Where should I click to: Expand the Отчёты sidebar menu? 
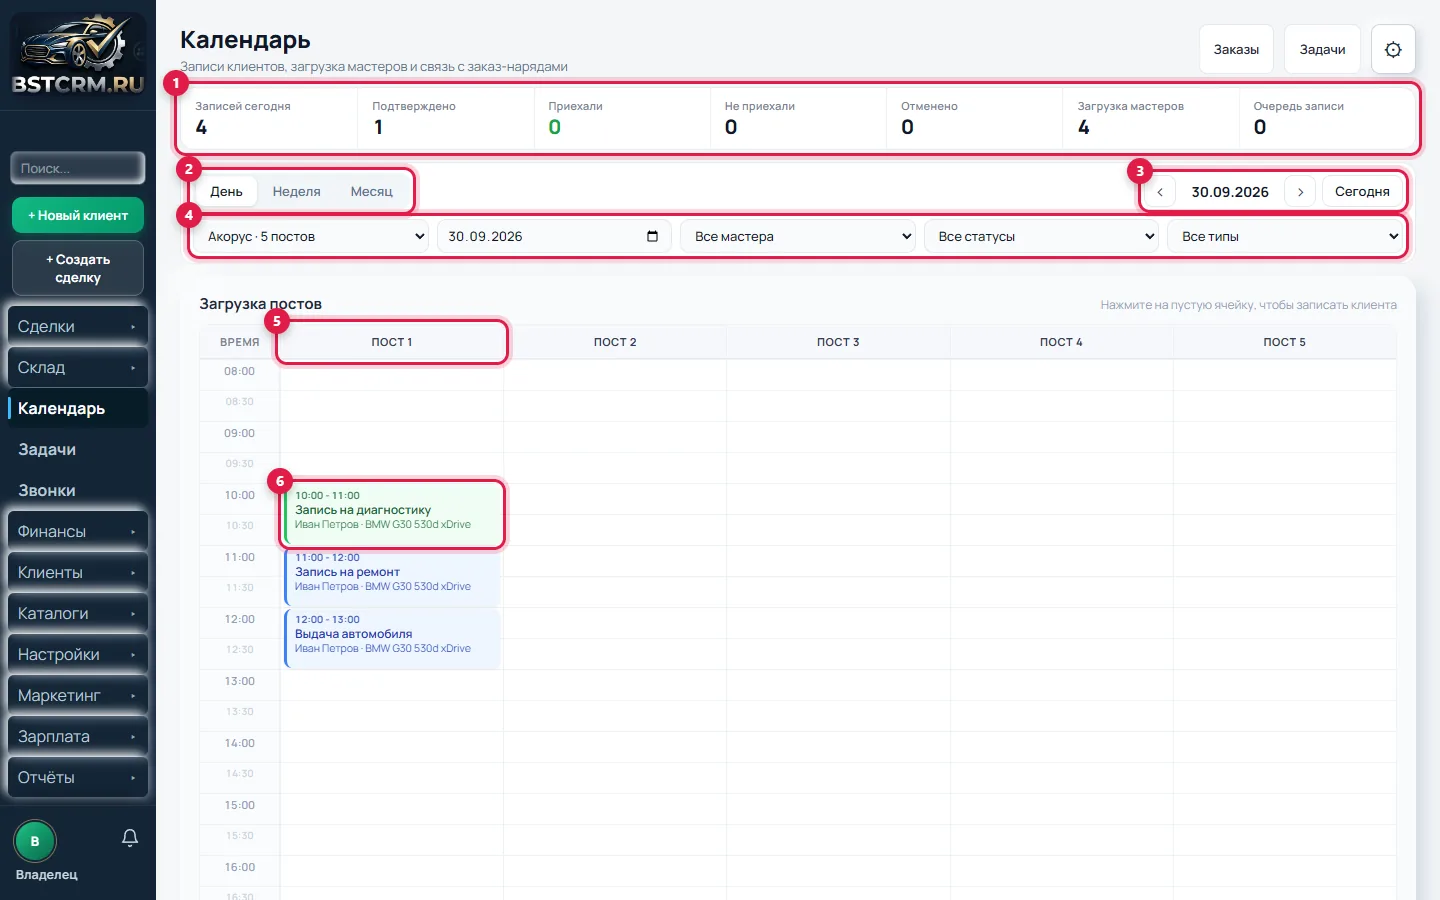pos(78,778)
